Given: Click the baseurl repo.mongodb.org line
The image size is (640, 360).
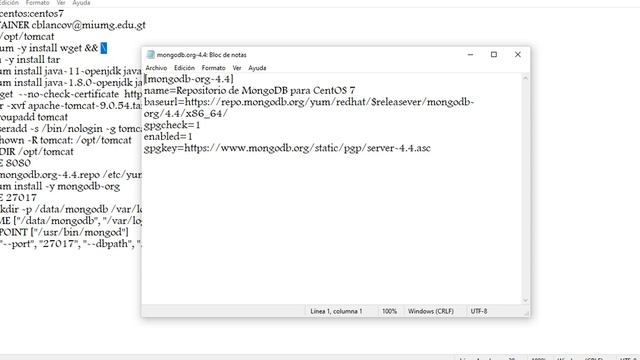Looking at the screenshot, I should pyautogui.click(x=309, y=102).
